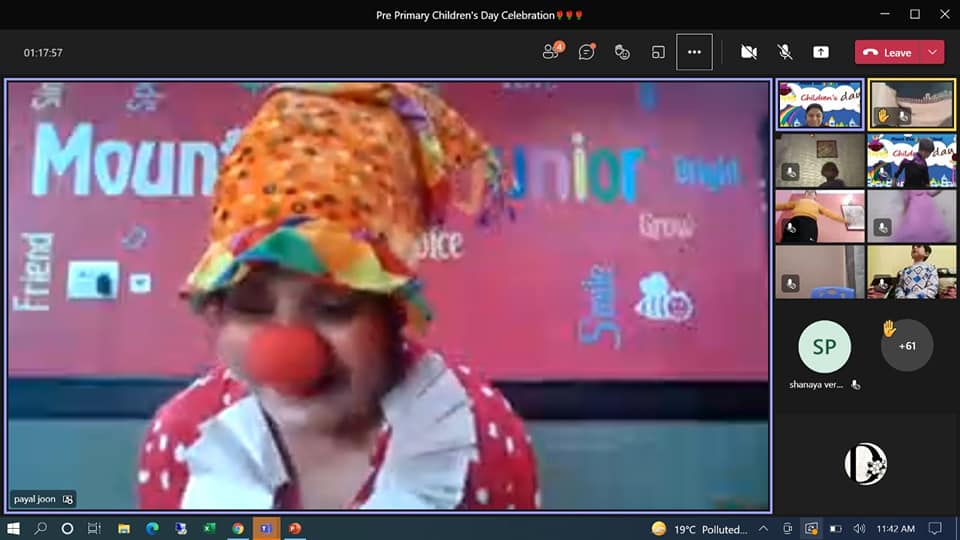
Task: Click the main clown video feed
Action: 388,296
